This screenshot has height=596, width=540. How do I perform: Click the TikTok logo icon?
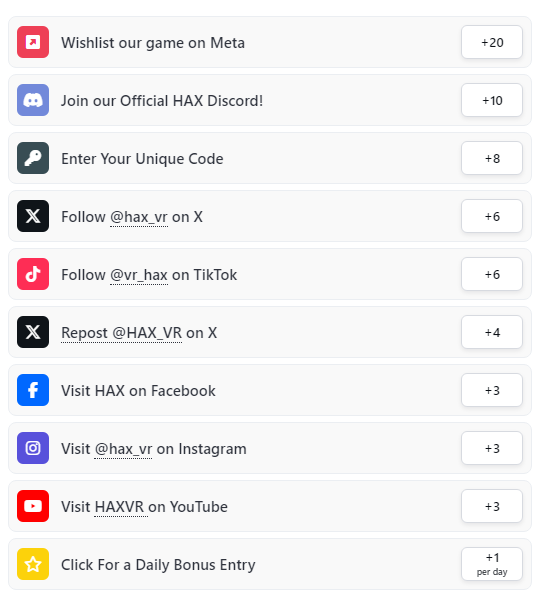pos(33,274)
